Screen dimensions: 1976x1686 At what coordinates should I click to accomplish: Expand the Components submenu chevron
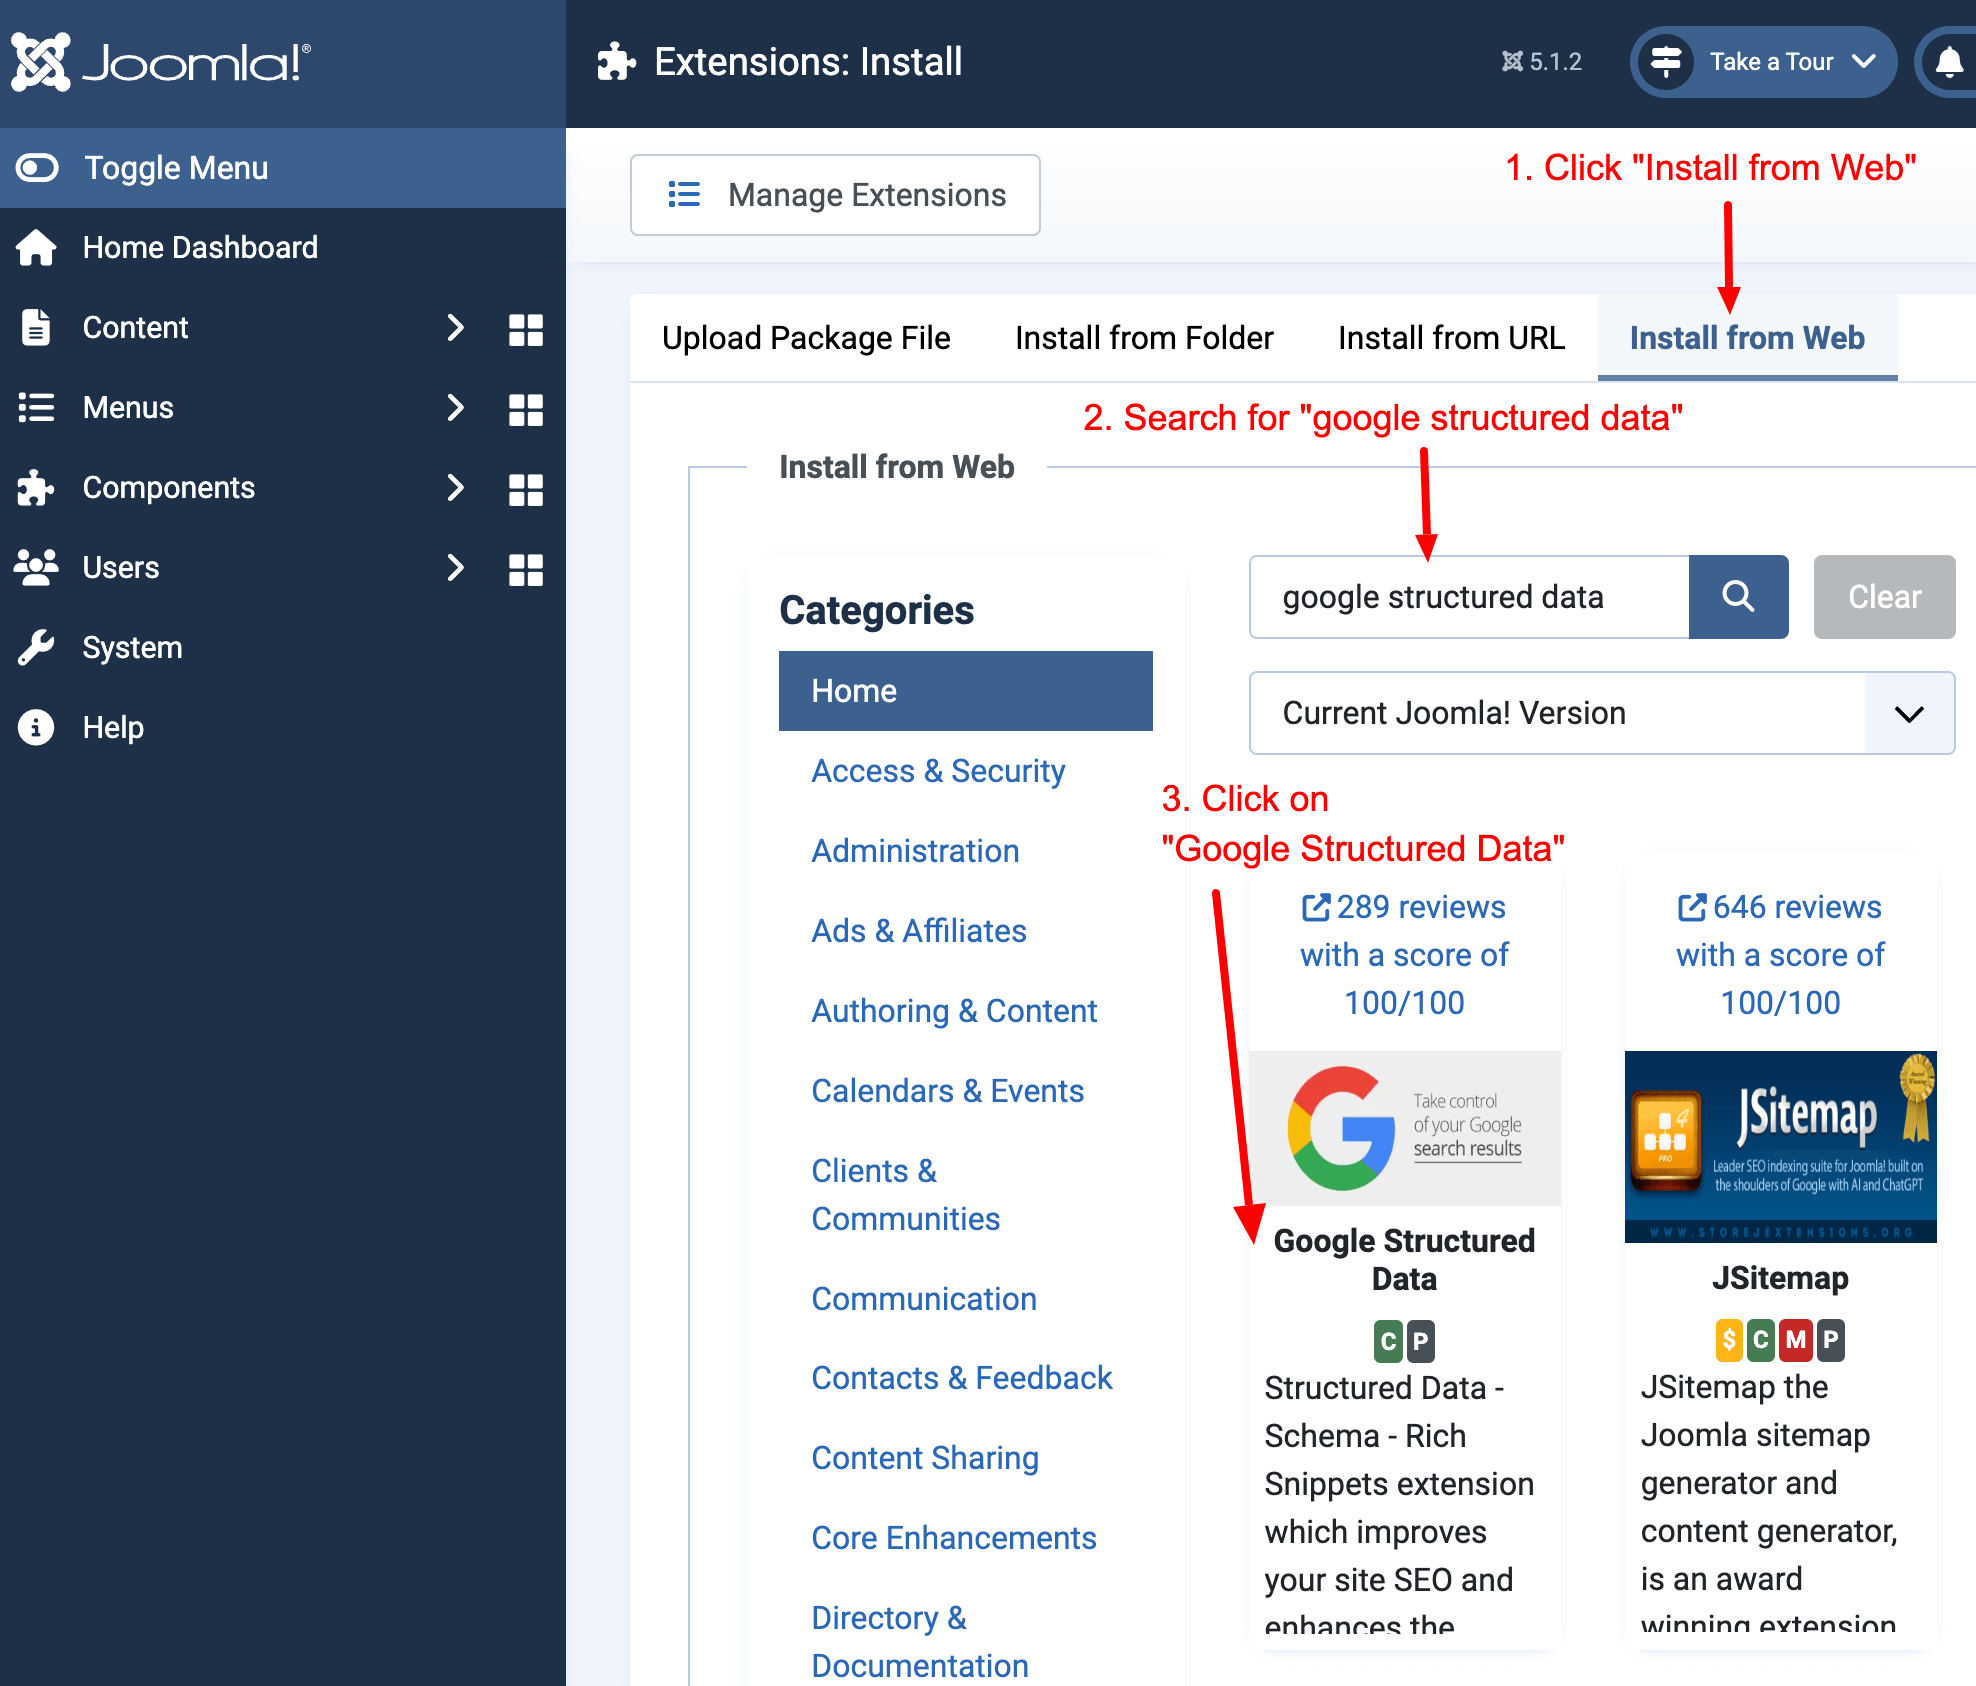click(455, 487)
